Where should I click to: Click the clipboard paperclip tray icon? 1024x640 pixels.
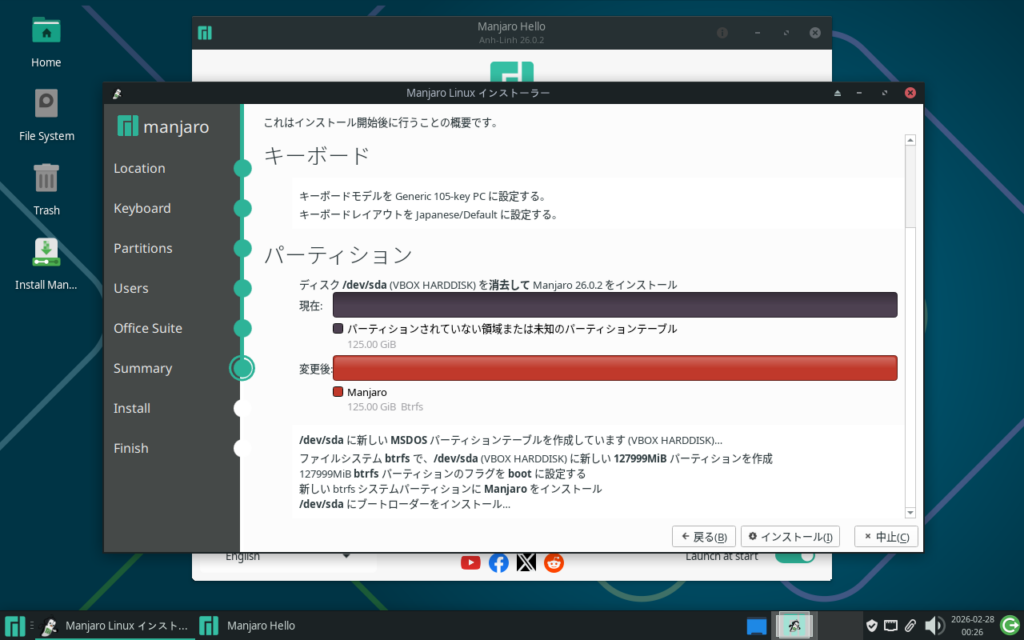click(x=910, y=626)
